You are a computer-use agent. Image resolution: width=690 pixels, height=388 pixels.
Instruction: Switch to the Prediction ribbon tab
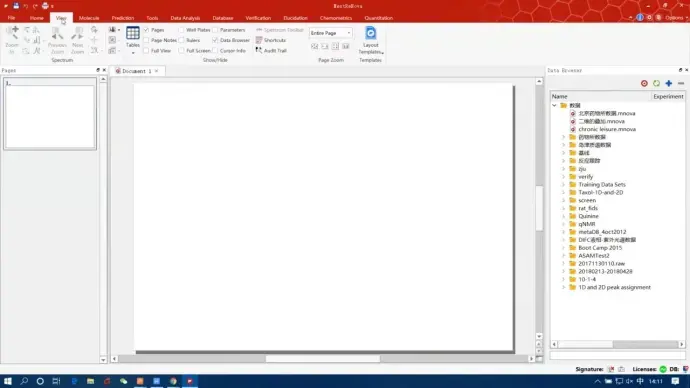point(123,18)
